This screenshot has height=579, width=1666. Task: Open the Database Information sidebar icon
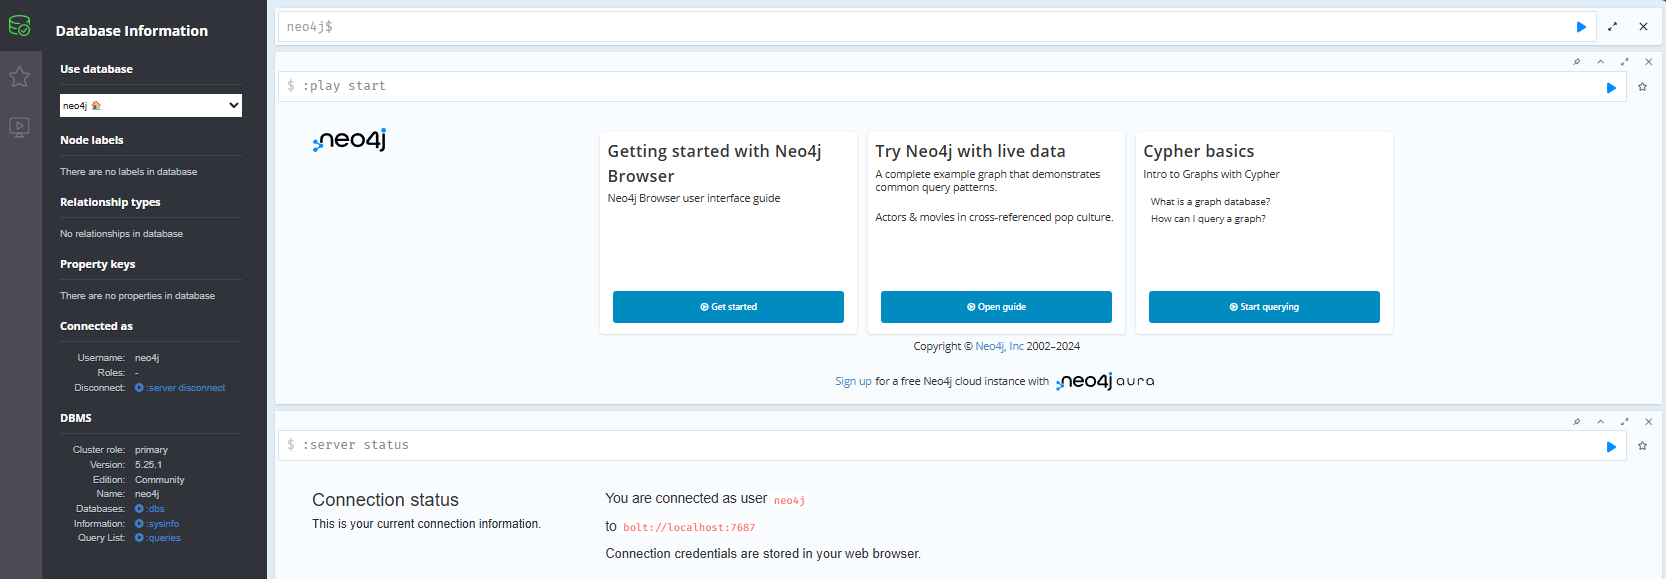coord(20,26)
